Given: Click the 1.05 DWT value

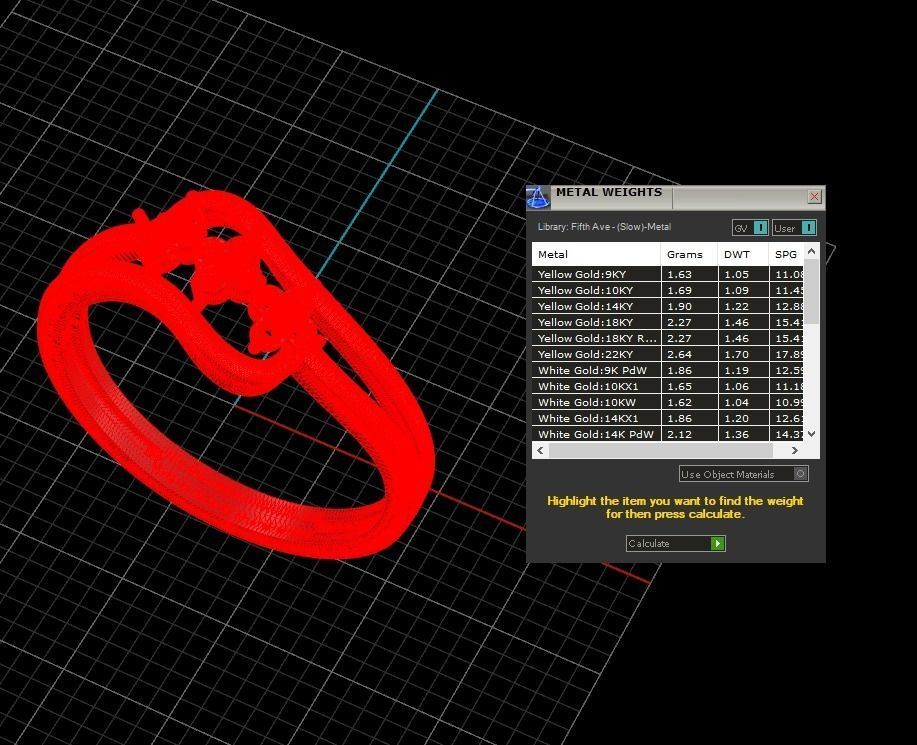Looking at the screenshot, I should (736, 274).
